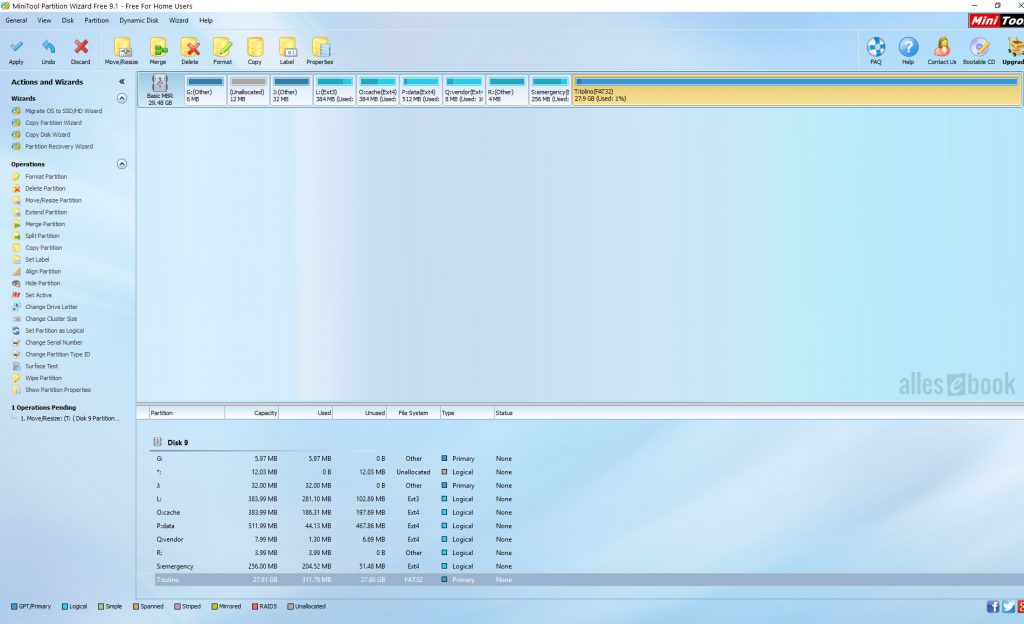The width and height of the screenshot is (1024, 624).
Task: Collapse the Actions and Wizards side panel
Action: tap(121, 82)
